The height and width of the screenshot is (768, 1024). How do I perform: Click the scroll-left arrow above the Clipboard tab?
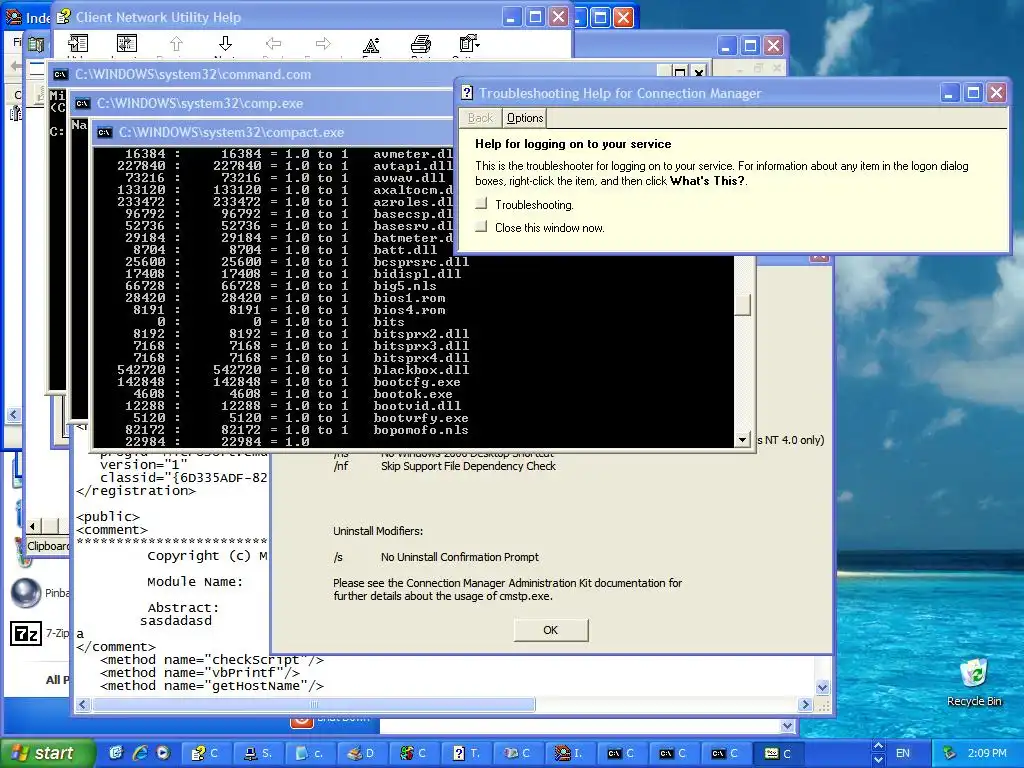pyautogui.click(x=33, y=526)
